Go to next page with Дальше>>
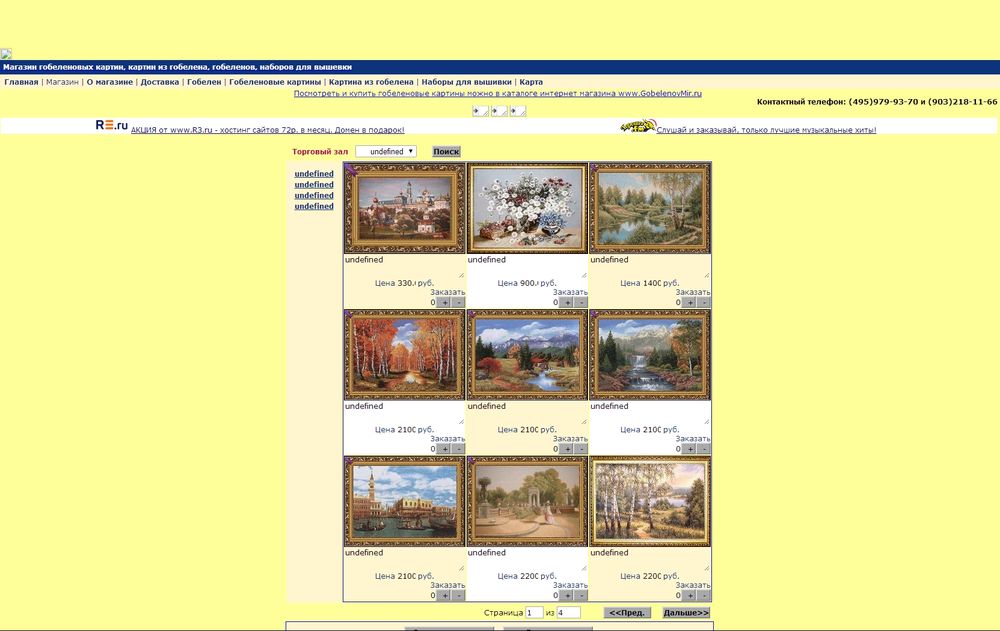The width and height of the screenshot is (1000, 631). click(x=686, y=612)
